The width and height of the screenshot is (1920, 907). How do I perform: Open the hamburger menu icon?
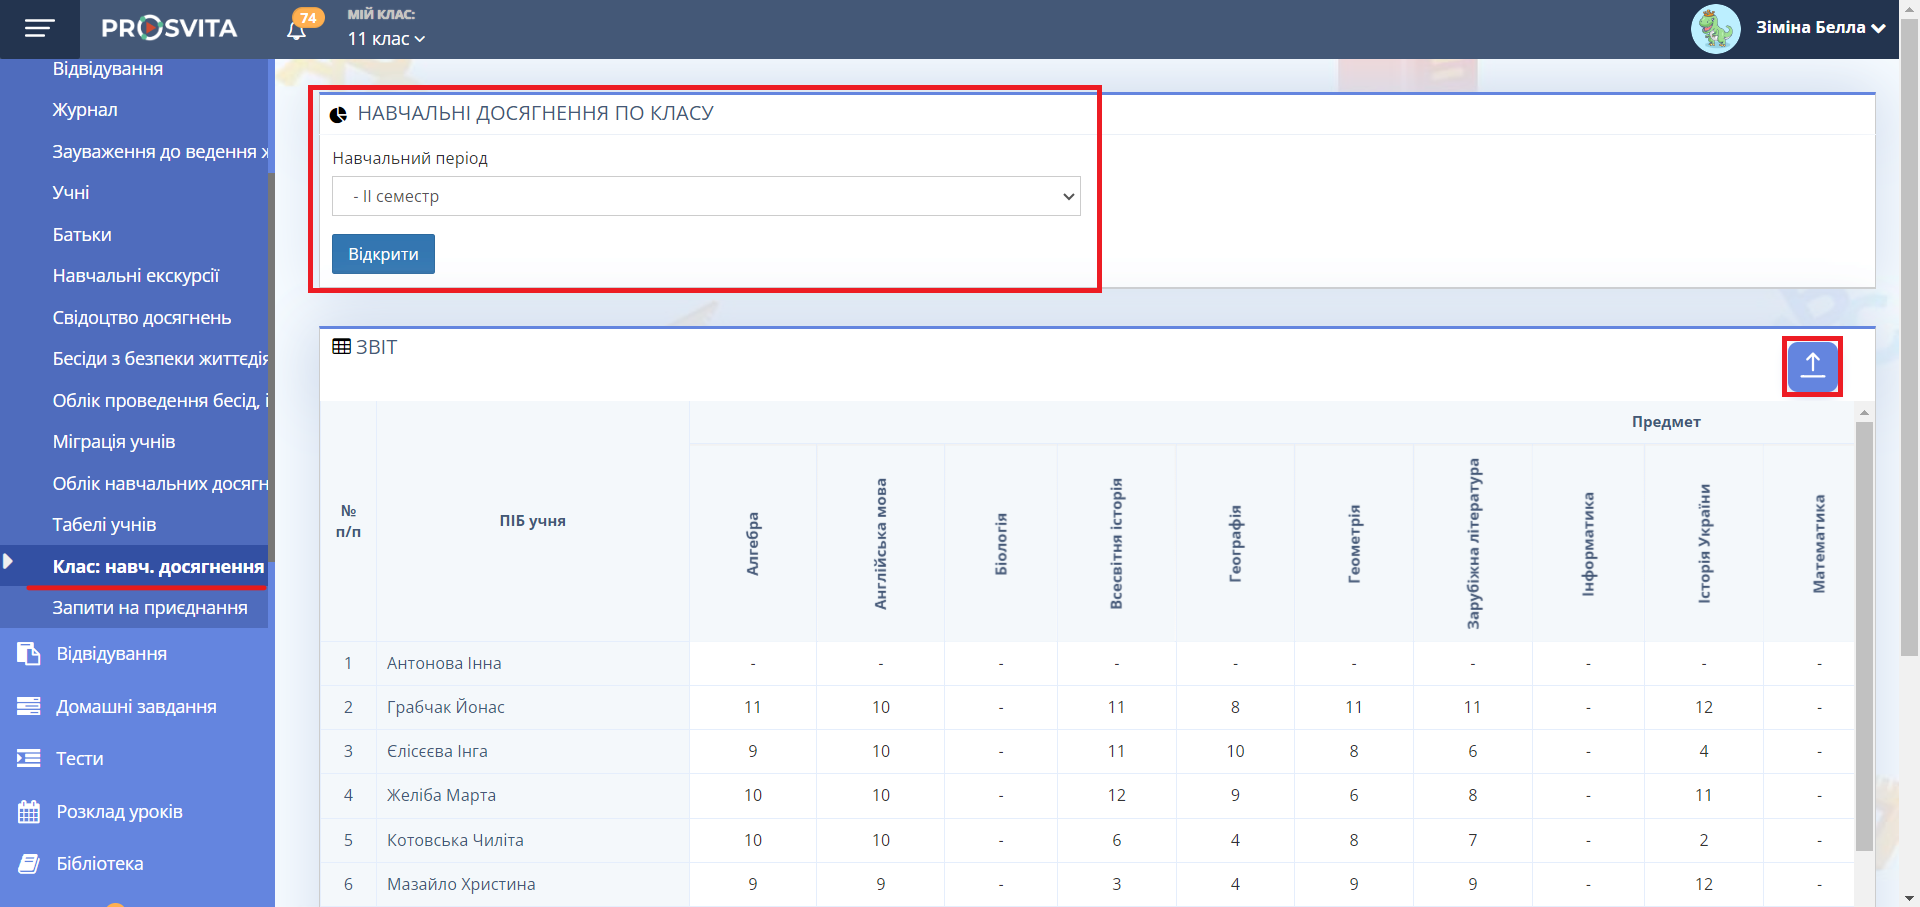coord(39,29)
